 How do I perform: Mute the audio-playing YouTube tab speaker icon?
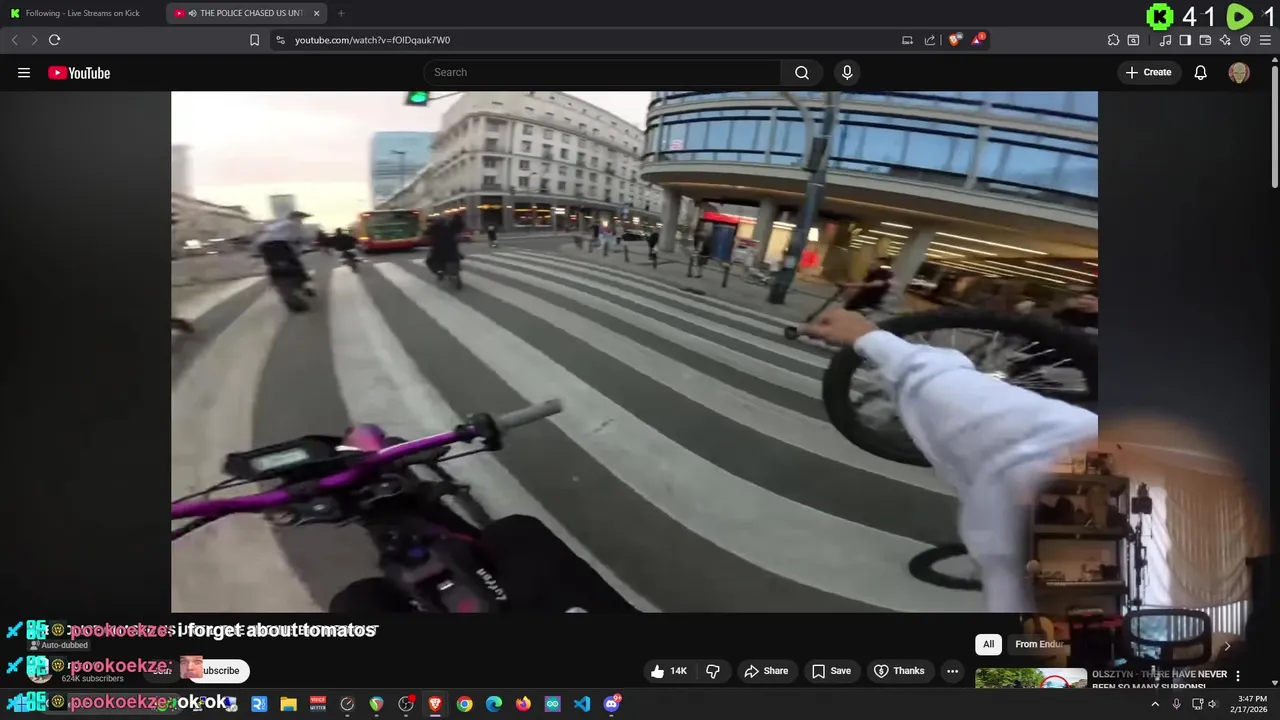(192, 13)
